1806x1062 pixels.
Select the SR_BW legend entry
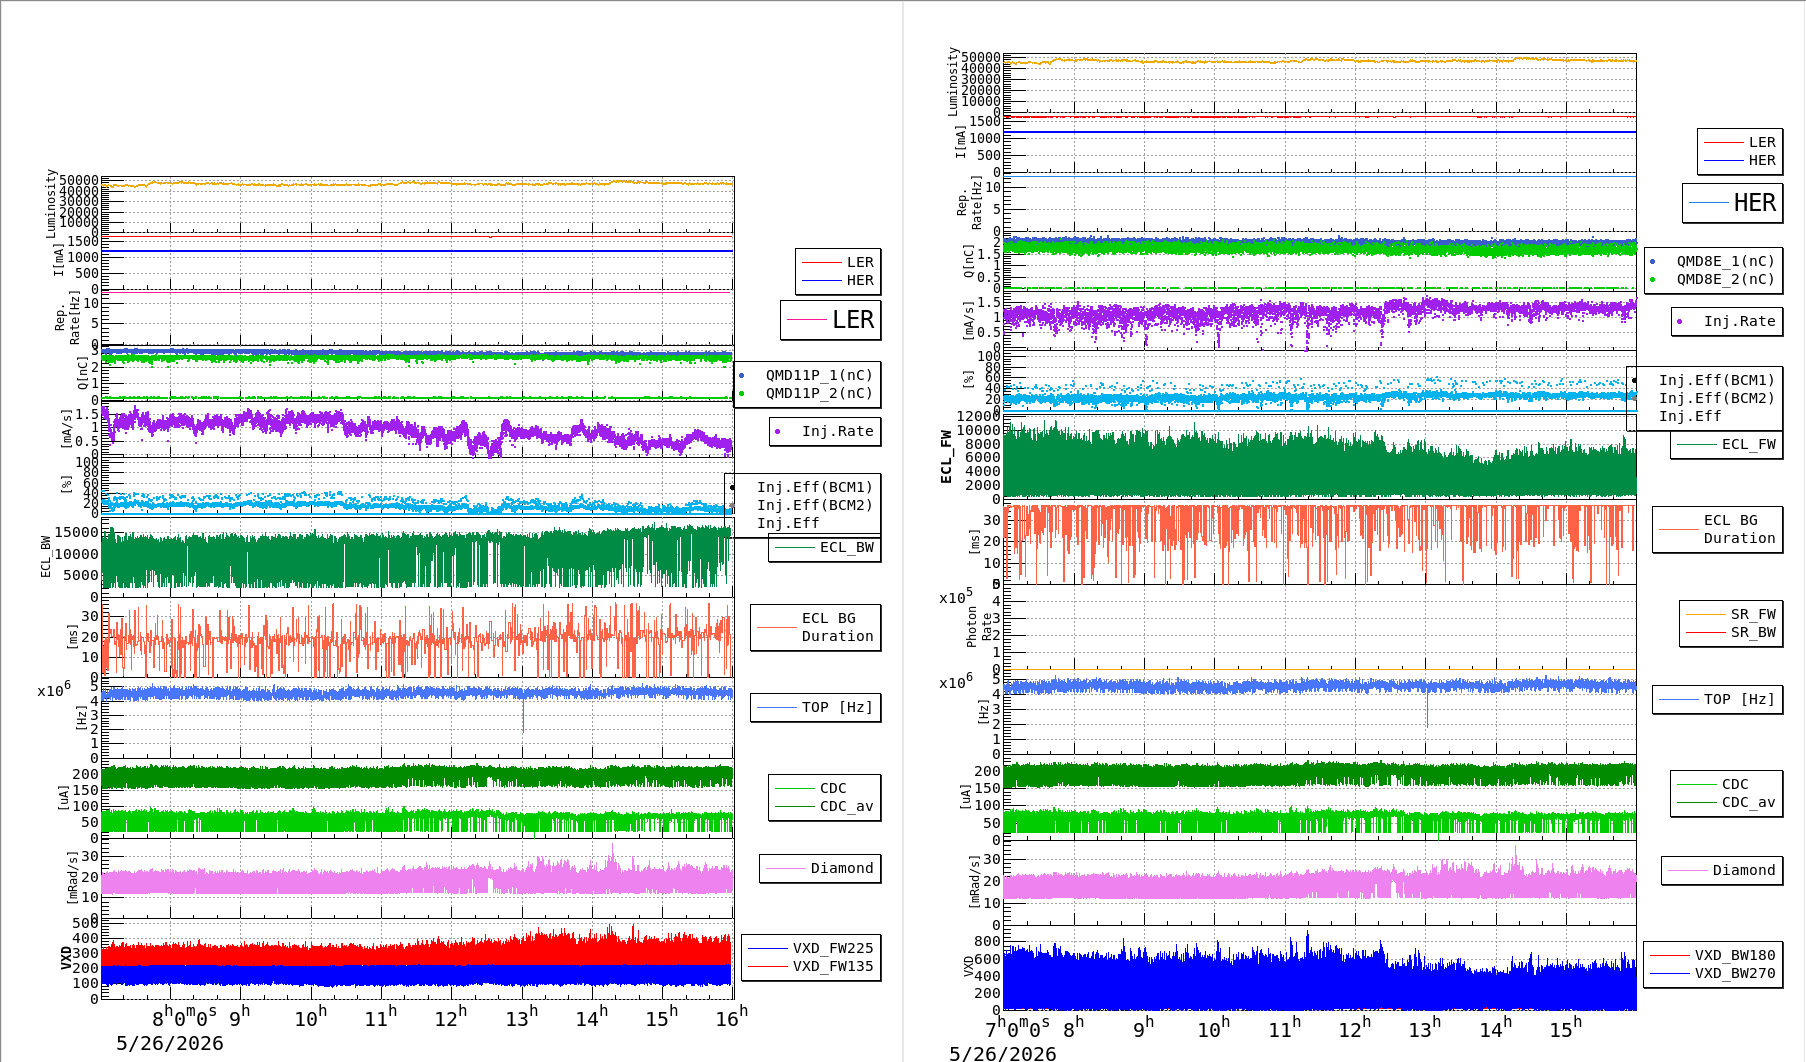(x=1753, y=632)
